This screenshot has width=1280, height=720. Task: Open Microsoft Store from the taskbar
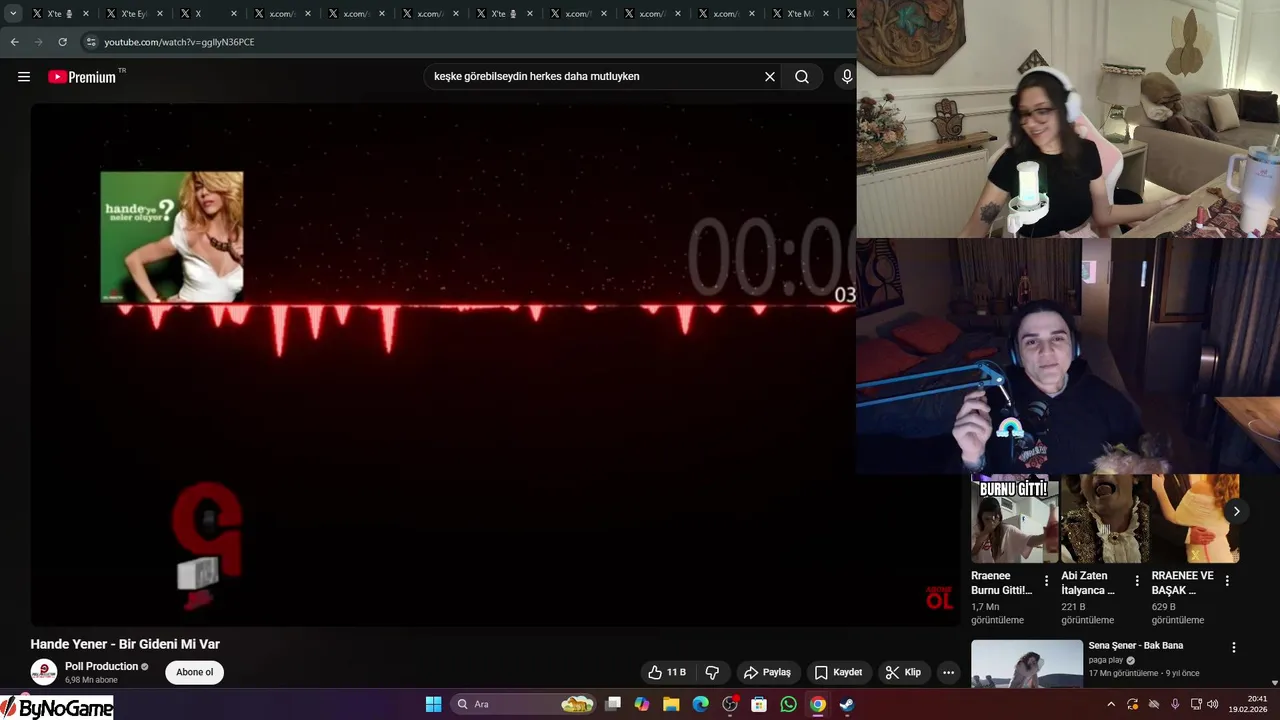[x=759, y=704]
